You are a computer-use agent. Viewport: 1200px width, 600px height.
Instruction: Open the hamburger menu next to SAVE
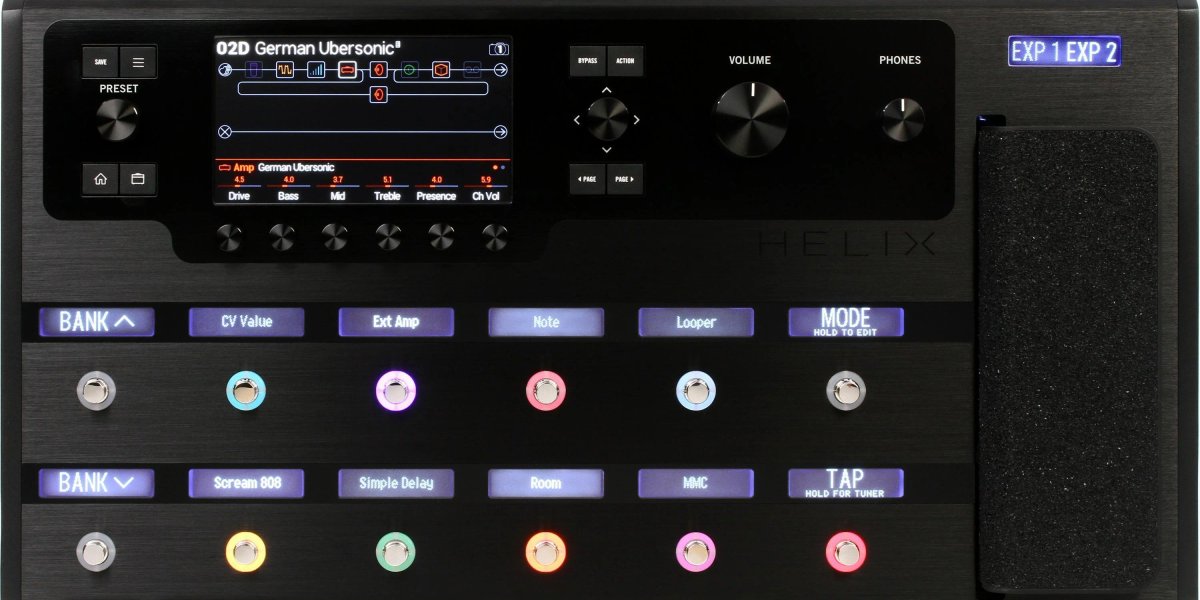[x=140, y=61]
